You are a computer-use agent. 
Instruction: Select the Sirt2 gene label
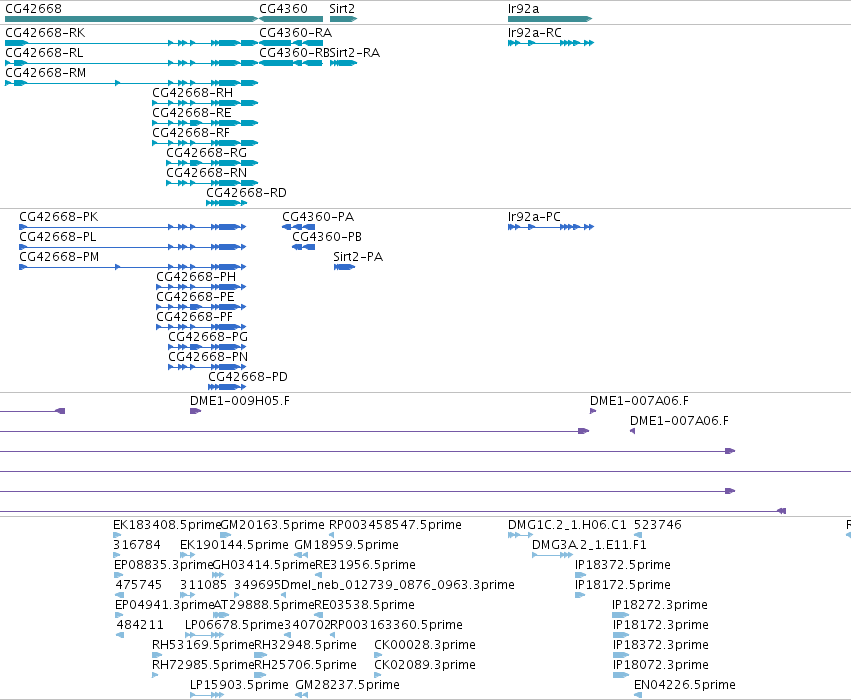(x=342, y=9)
